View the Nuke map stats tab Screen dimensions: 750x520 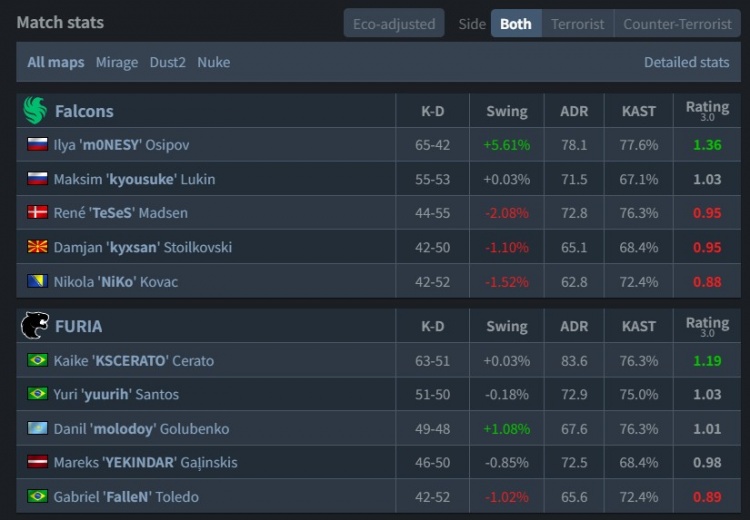213,62
